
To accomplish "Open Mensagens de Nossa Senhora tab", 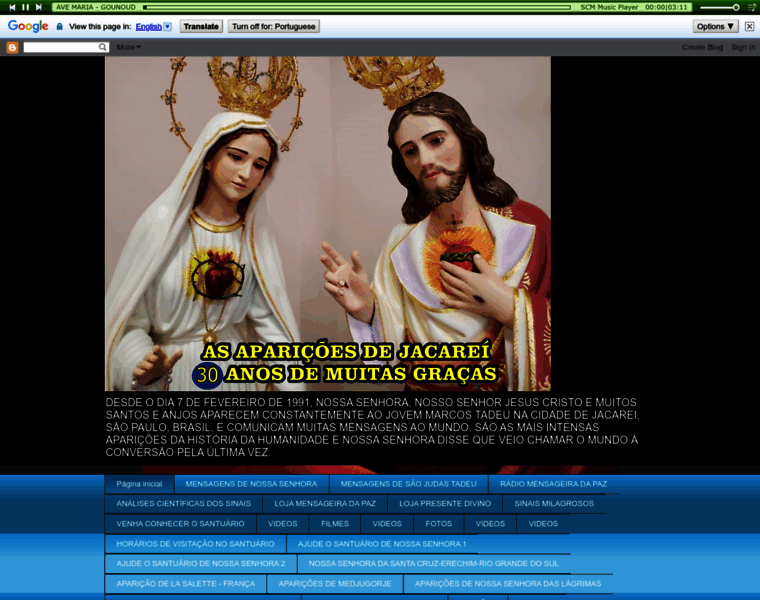I will (251, 483).
